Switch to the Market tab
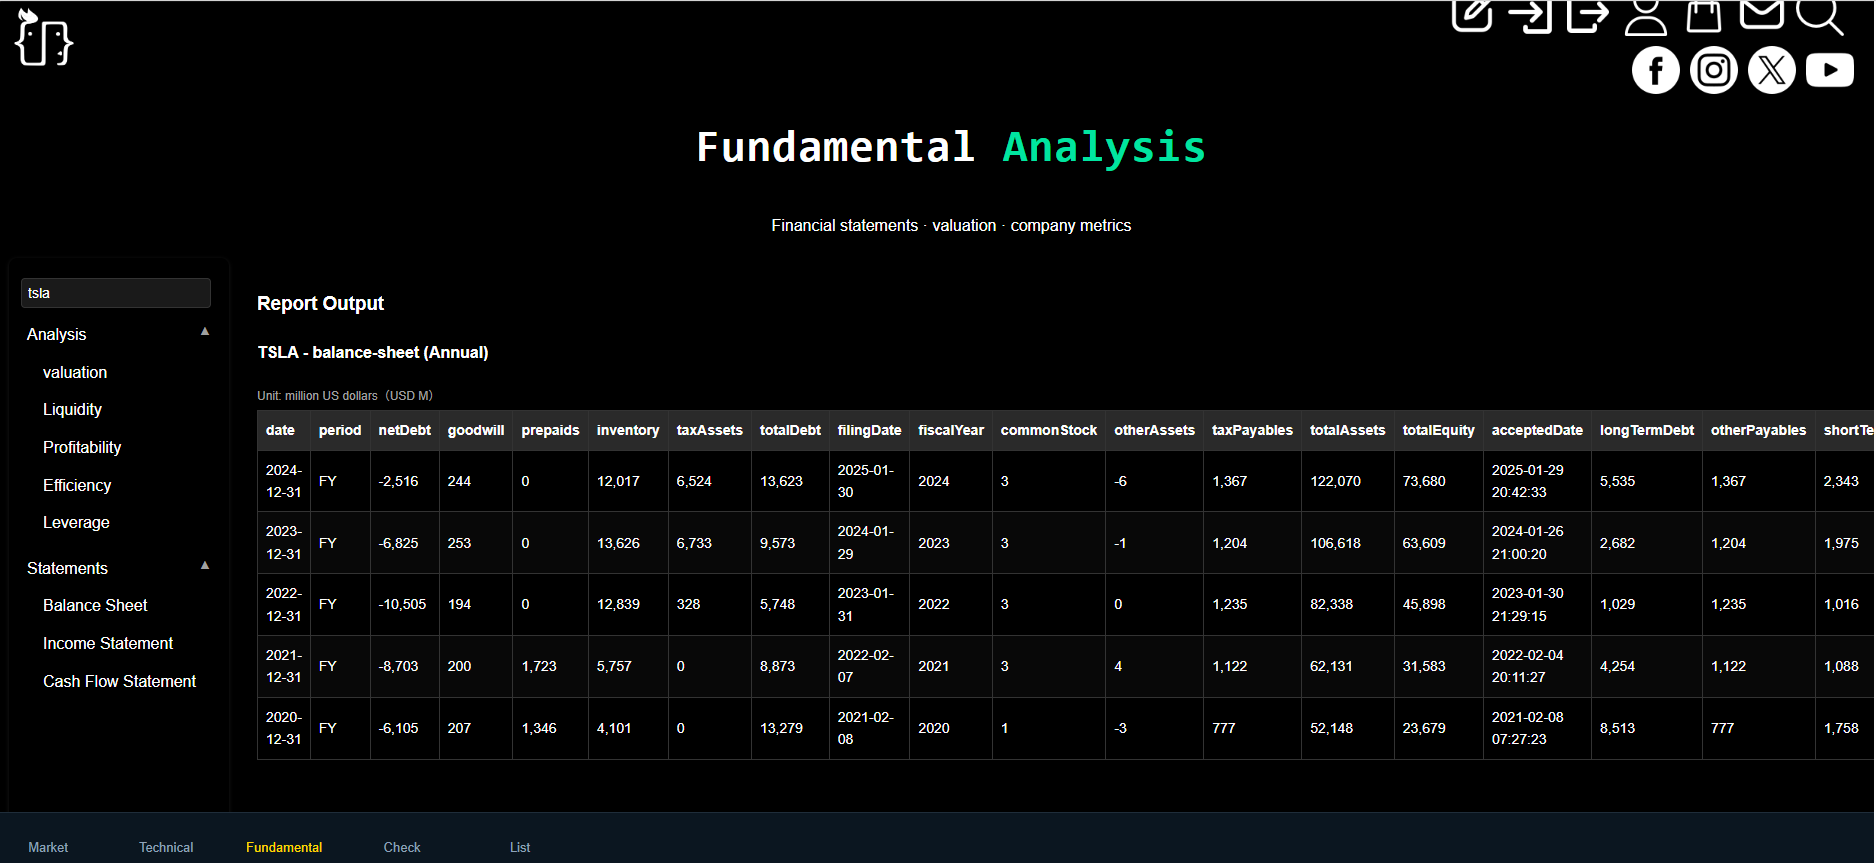 coord(48,847)
